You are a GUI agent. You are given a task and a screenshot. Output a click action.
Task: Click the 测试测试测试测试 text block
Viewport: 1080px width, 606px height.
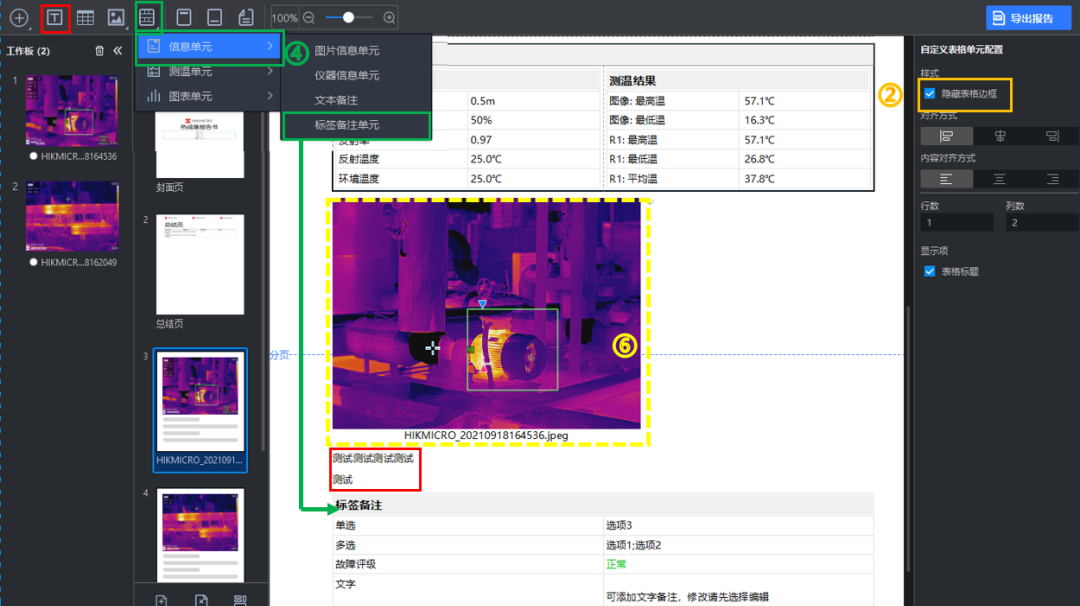373,459
